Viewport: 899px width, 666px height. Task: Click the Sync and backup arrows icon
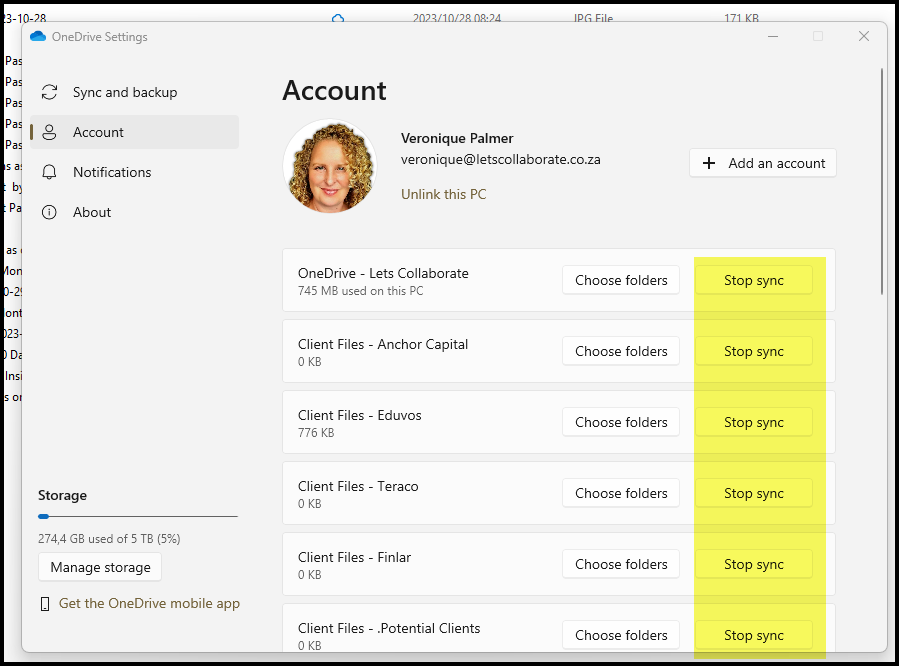pos(49,92)
